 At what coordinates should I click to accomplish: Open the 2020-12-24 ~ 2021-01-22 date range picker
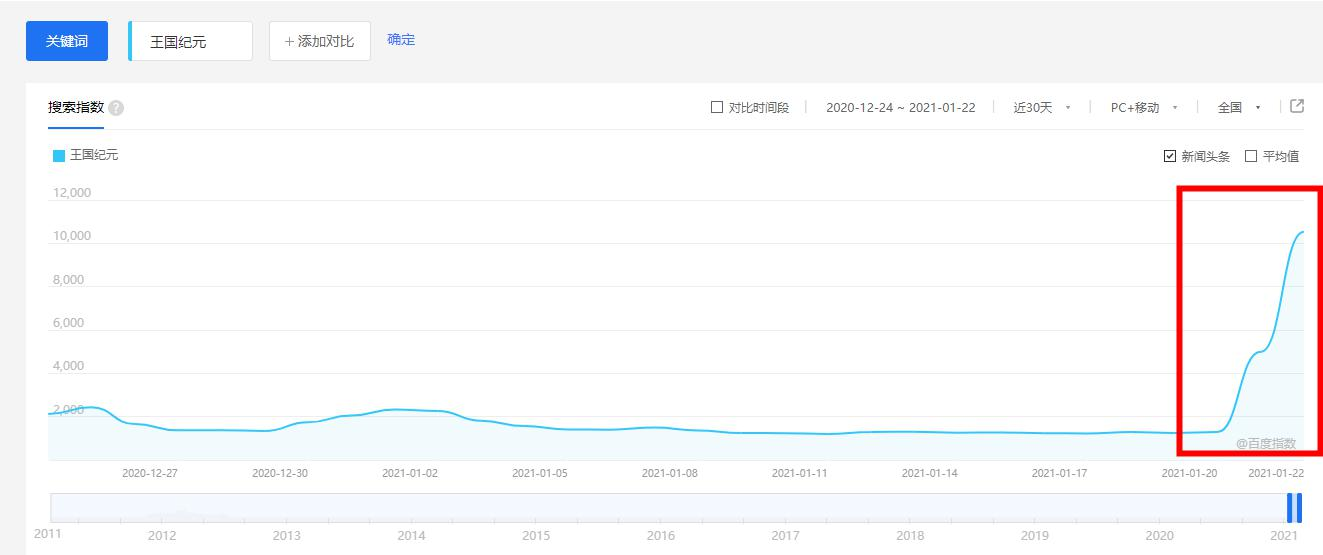click(901, 108)
